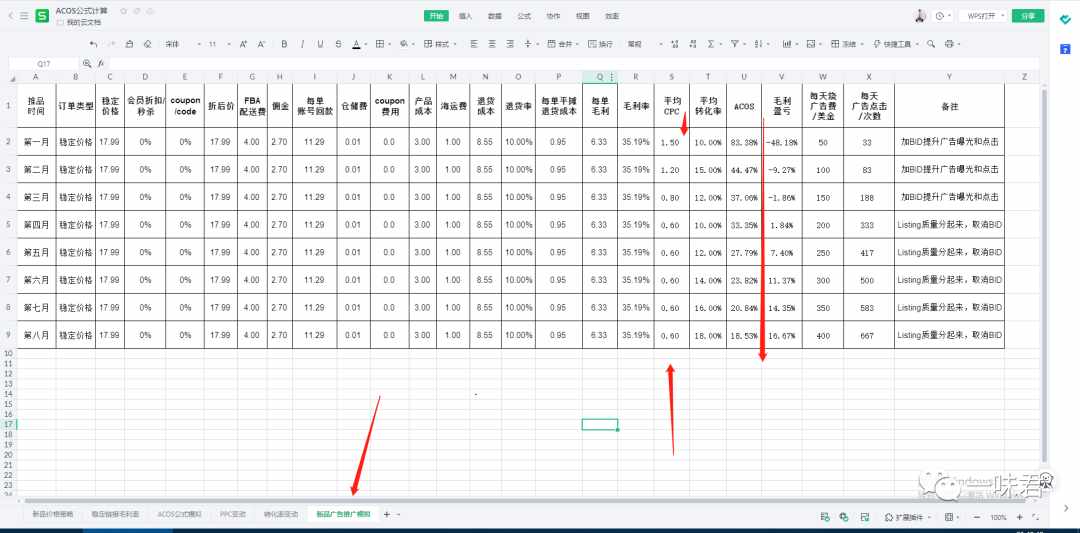Click the version history clock icon
This screenshot has width=1080, height=533.
(940, 15)
